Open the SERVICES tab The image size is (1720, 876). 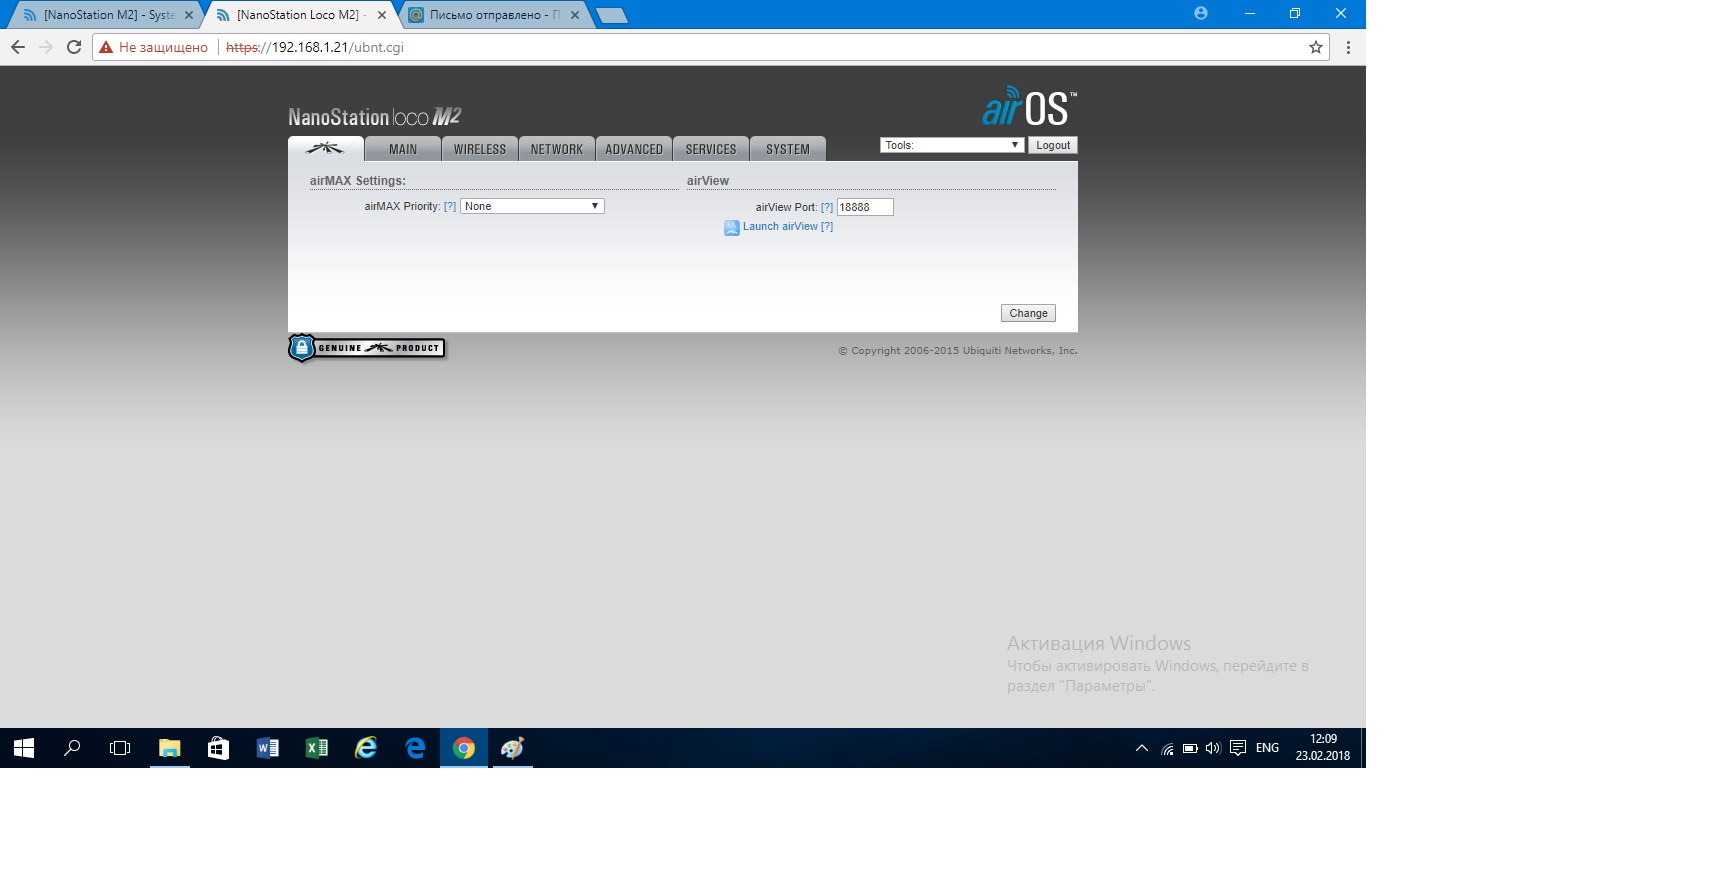(x=711, y=149)
